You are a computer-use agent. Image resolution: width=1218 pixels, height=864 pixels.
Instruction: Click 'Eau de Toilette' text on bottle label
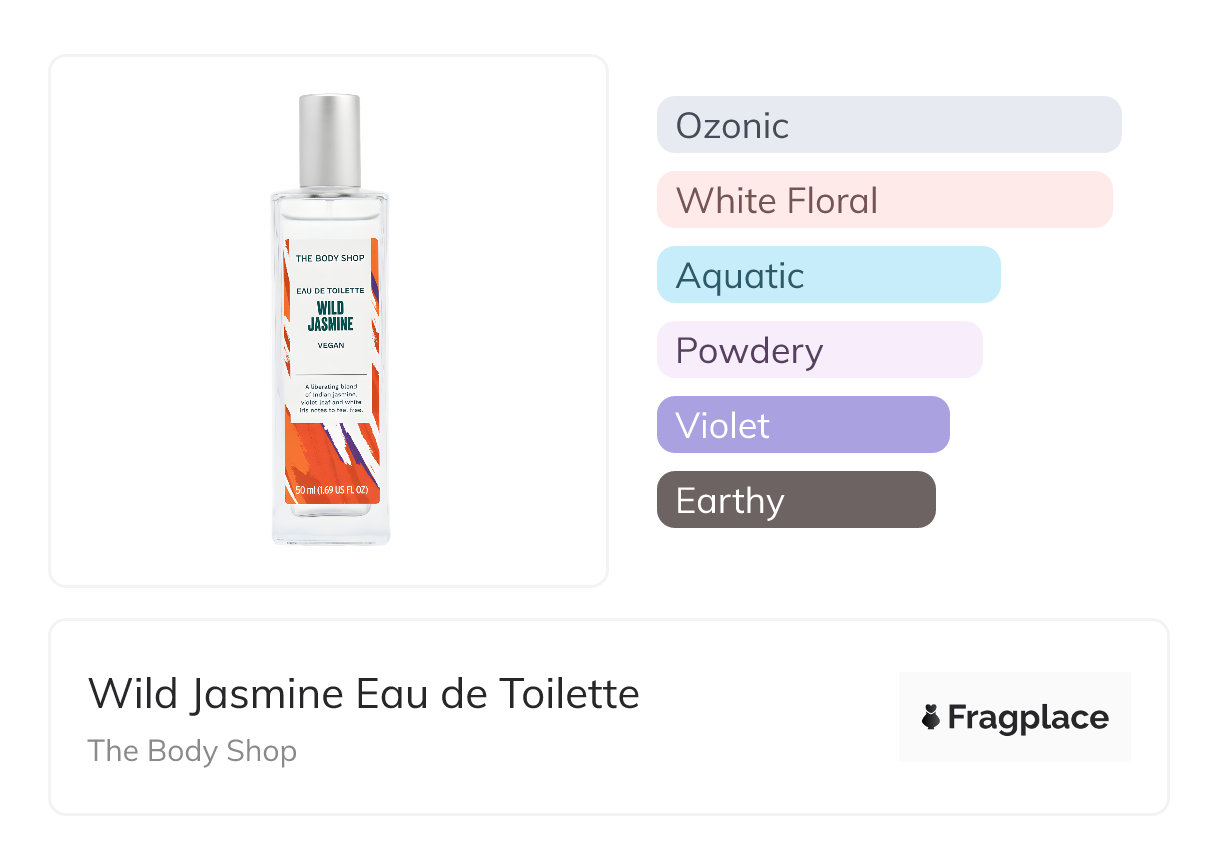[x=330, y=289]
